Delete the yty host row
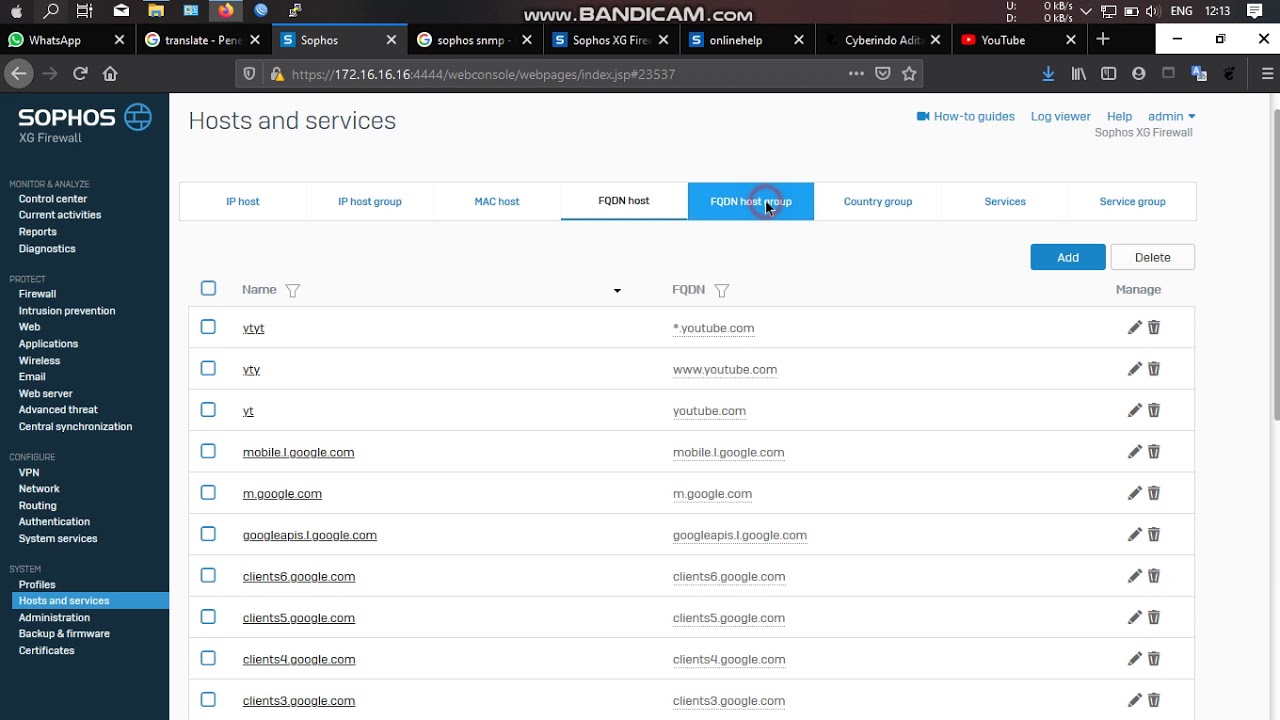1280x720 pixels. click(1154, 369)
